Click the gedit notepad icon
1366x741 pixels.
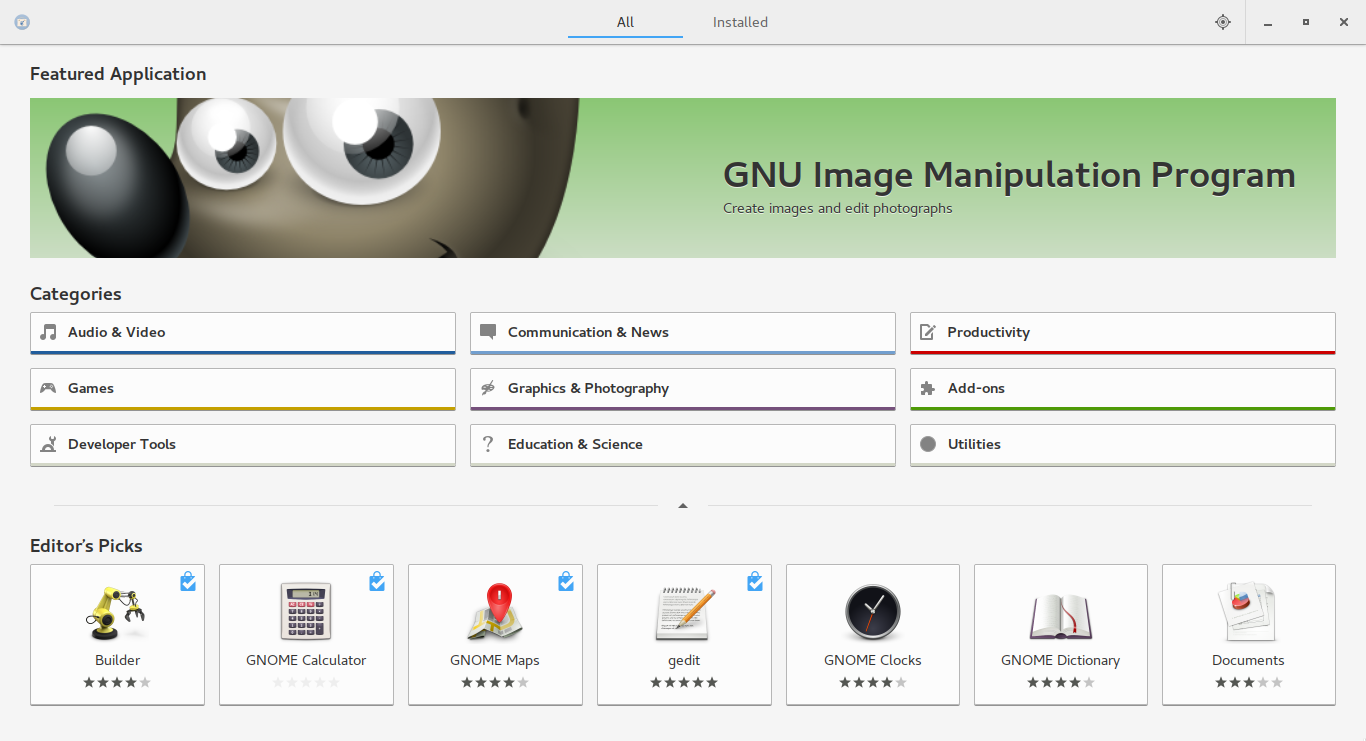click(x=685, y=612)
